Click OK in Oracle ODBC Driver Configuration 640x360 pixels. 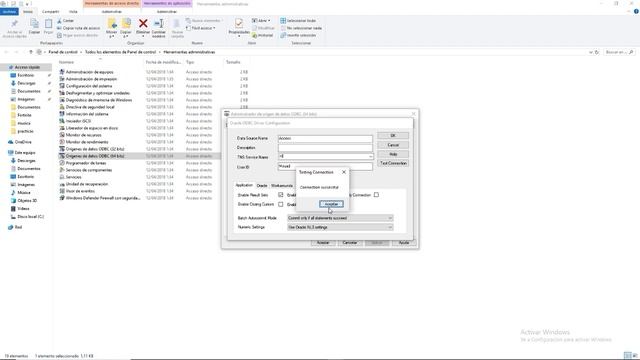(393, 135)
